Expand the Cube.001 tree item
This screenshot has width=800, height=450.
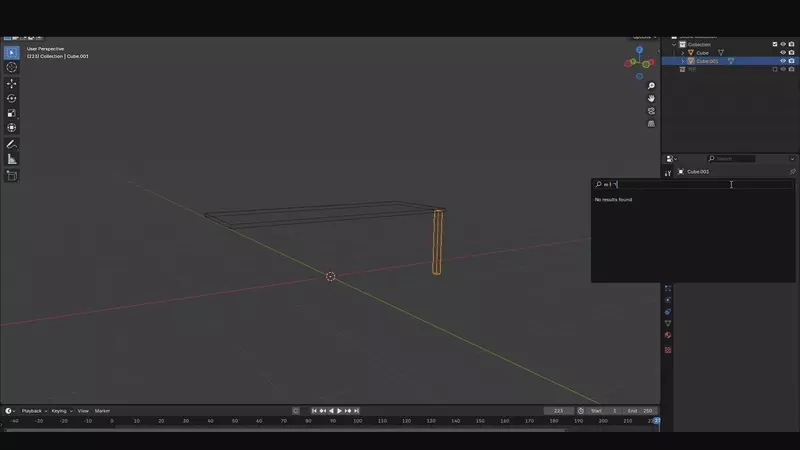683,61
